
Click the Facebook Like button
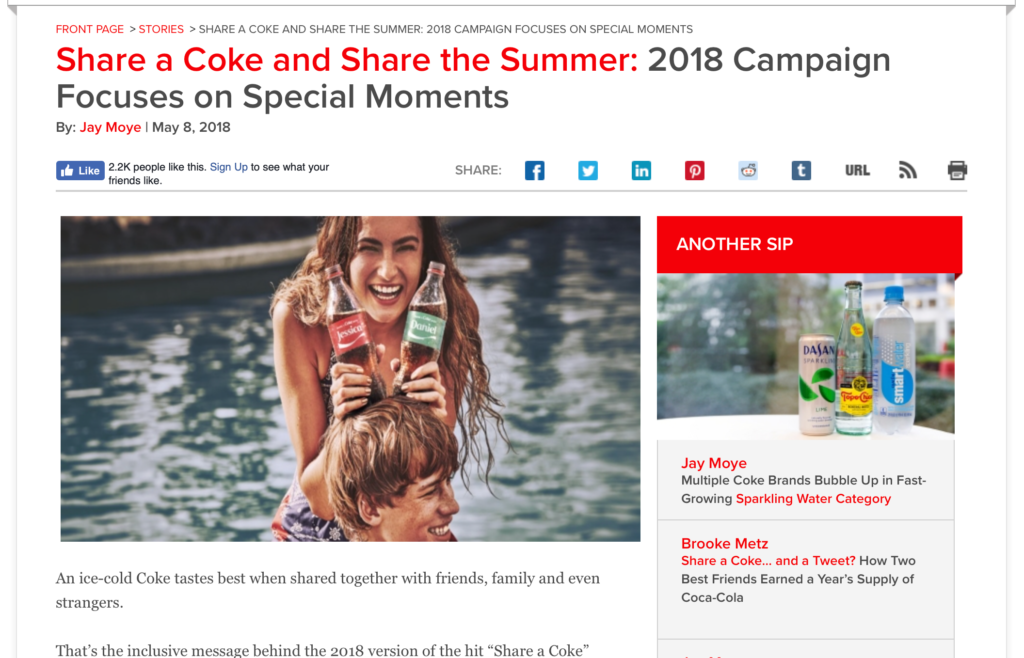[x=80, y=171]
